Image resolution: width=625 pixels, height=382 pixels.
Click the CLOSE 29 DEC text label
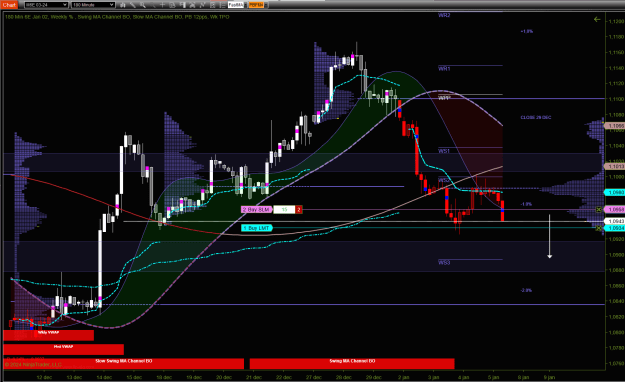point(536,118)
